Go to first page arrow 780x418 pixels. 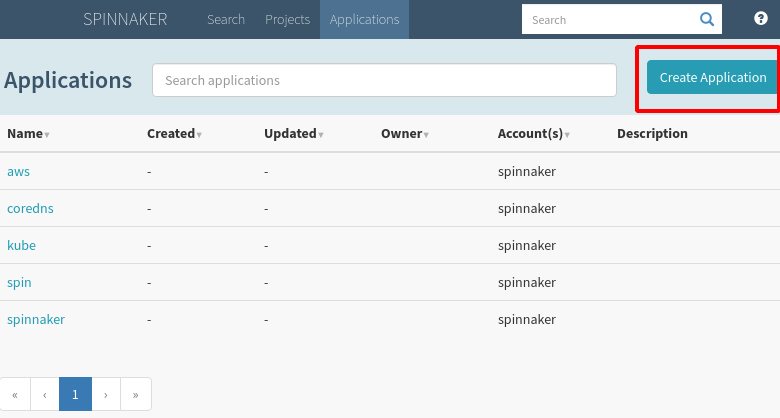[15, 394]
